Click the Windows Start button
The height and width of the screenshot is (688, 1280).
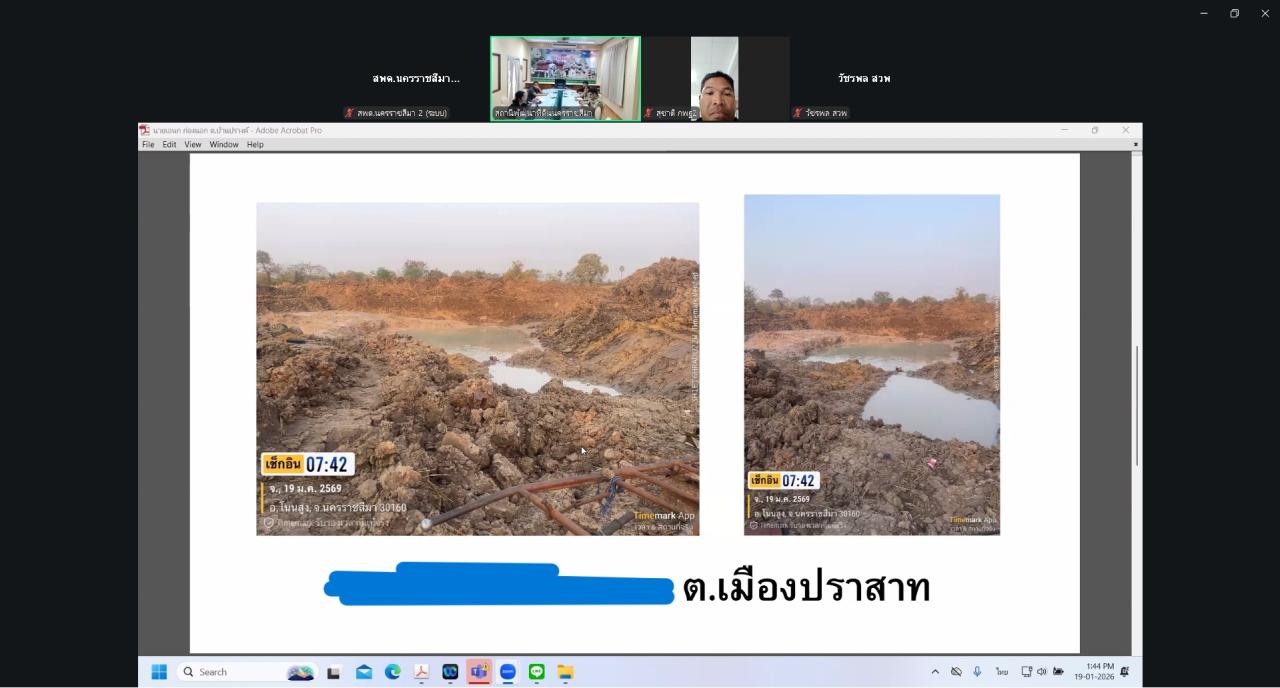coord(159,672)
